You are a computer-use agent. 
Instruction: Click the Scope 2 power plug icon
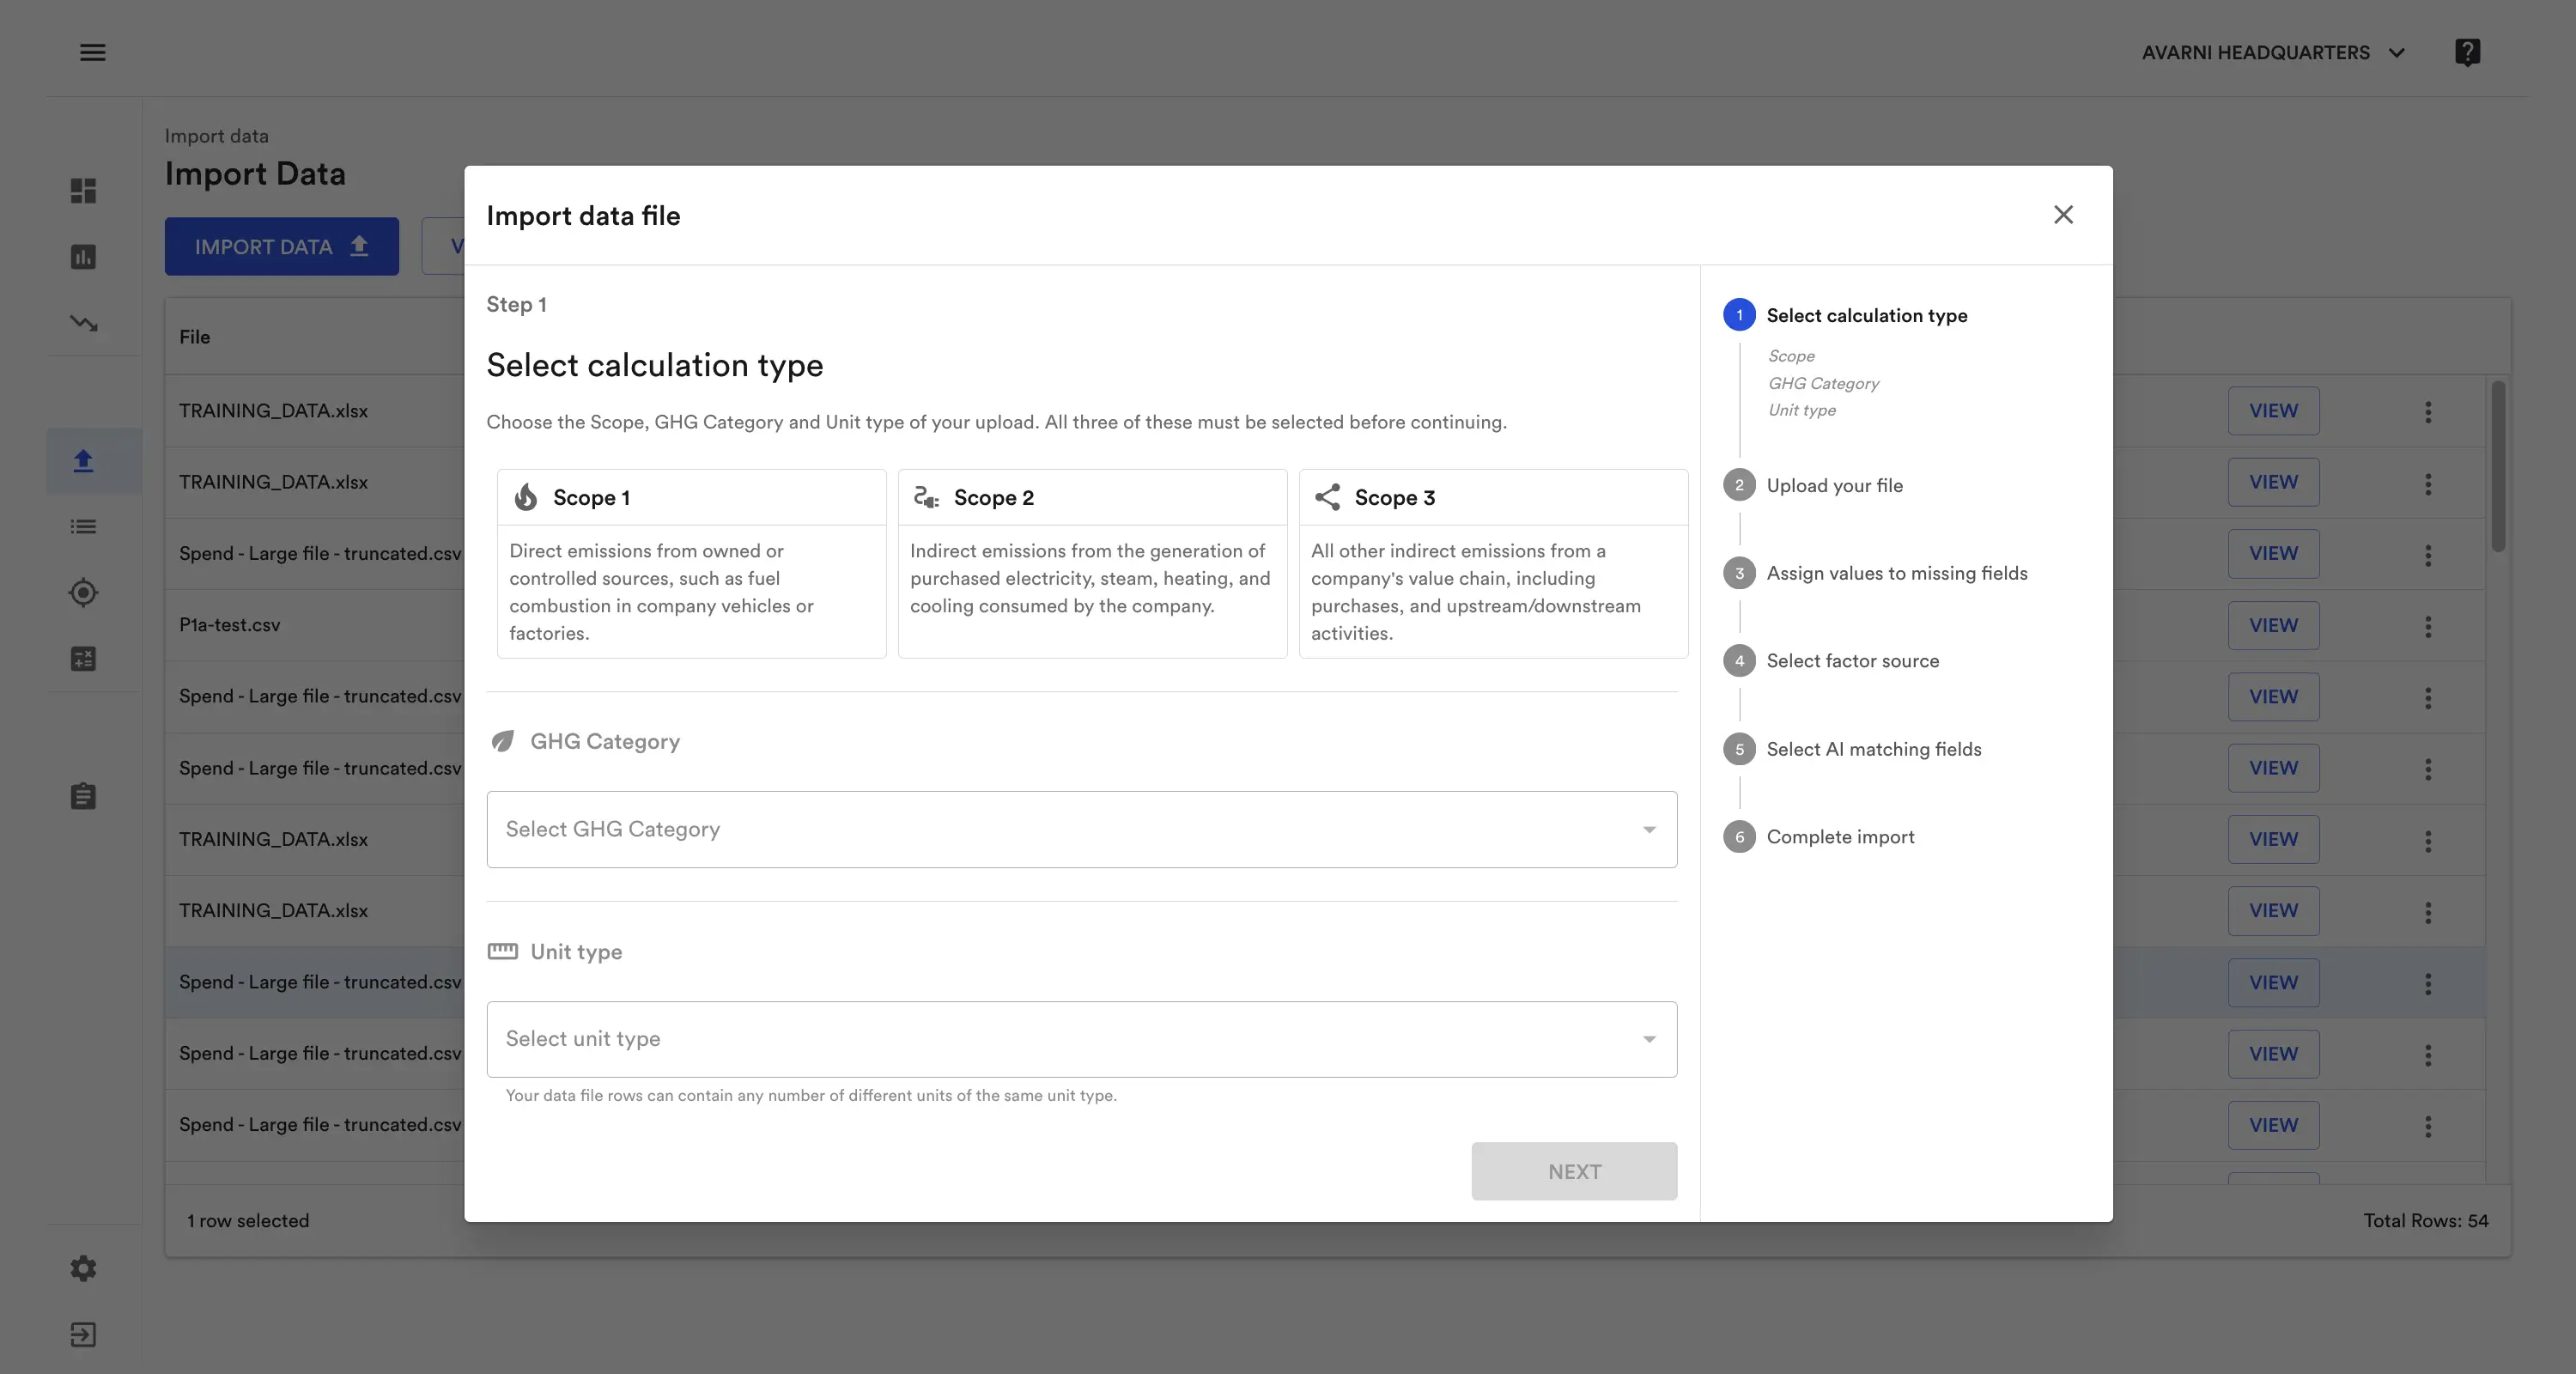(x=926, y=497)
